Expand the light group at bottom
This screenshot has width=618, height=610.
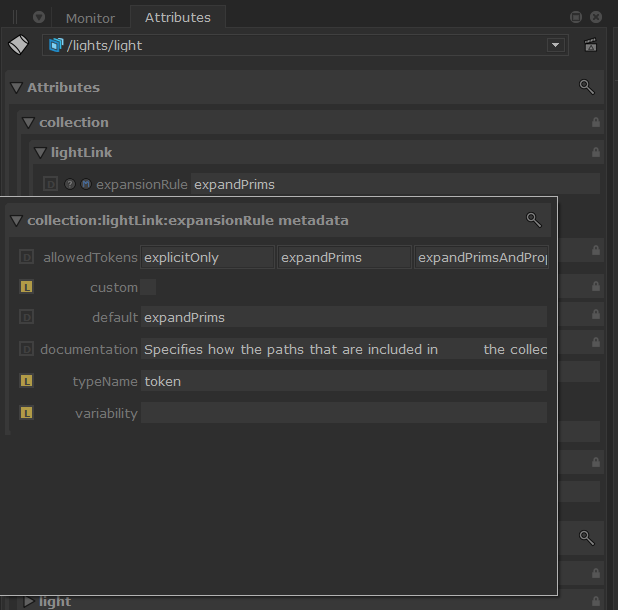pyautogui.click(x=28, y=601)
